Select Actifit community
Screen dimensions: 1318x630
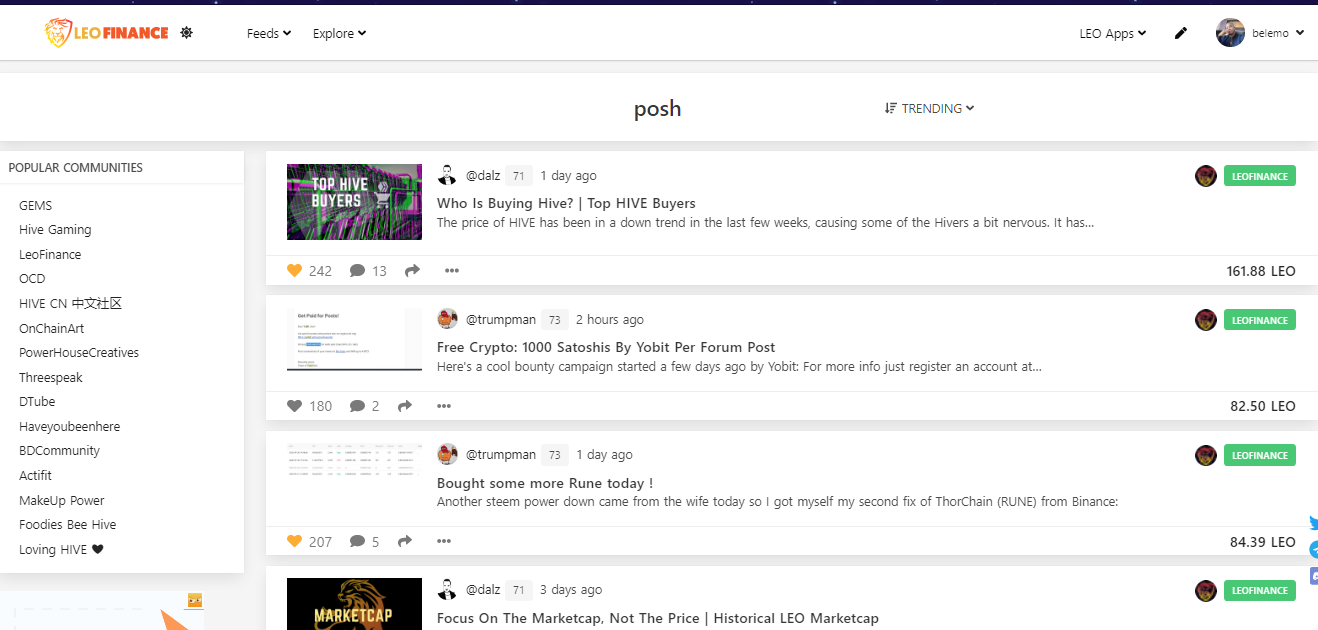coord(35,475)
